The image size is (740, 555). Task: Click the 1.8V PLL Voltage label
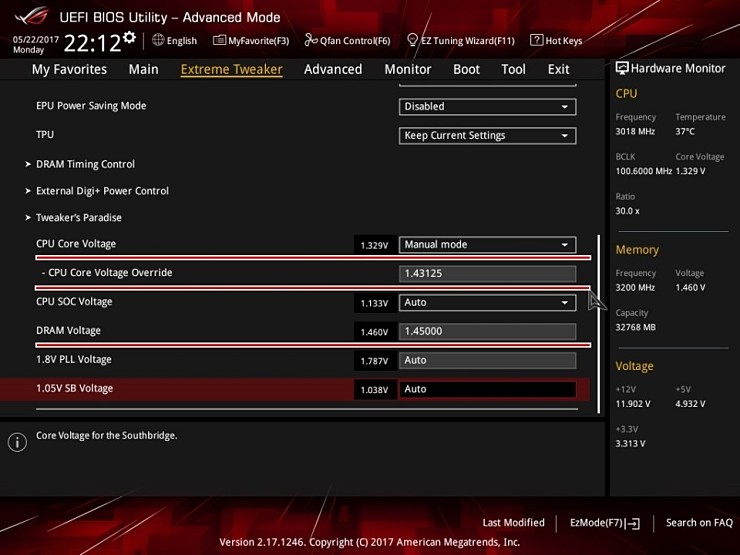pyautogui.click(x=74, y=360)
